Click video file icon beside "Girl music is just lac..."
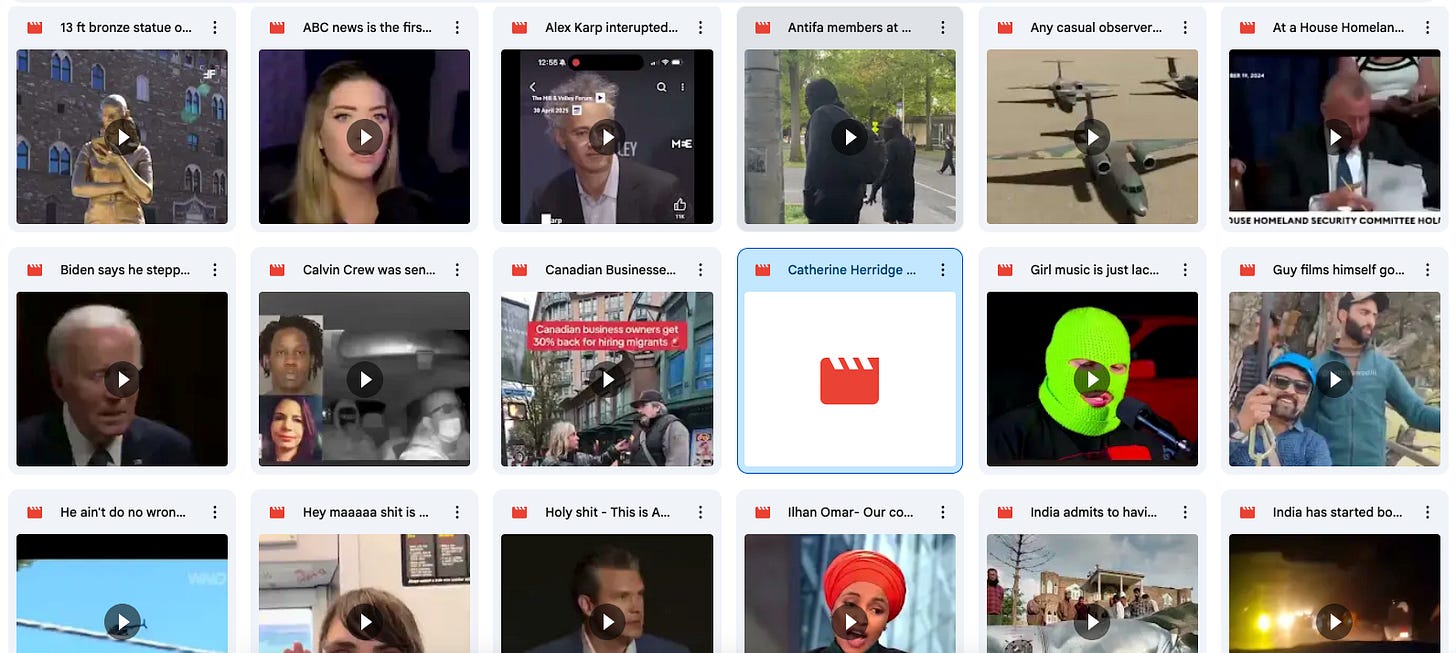 [1005, 270]
